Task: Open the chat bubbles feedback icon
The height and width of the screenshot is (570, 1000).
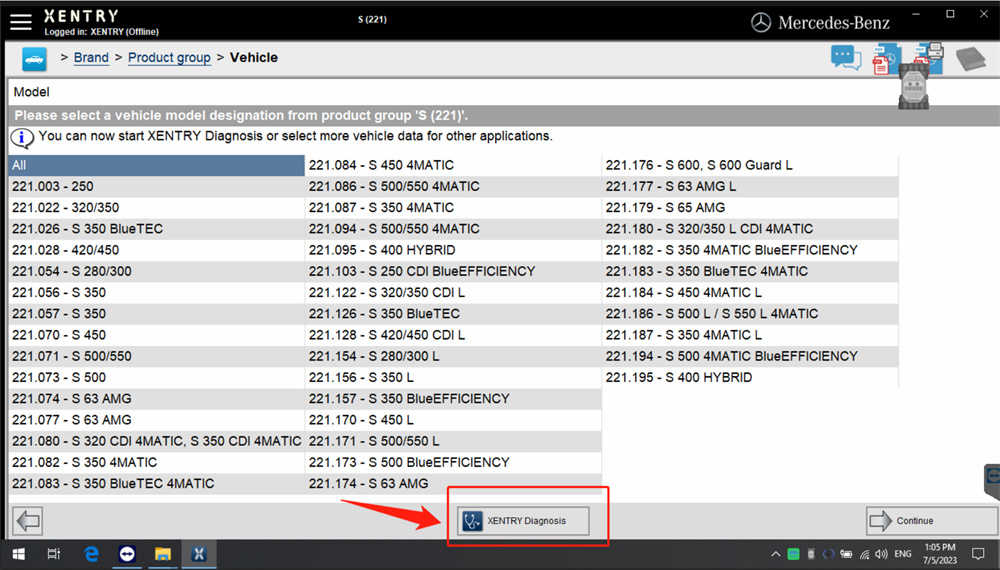Action: 846,58
